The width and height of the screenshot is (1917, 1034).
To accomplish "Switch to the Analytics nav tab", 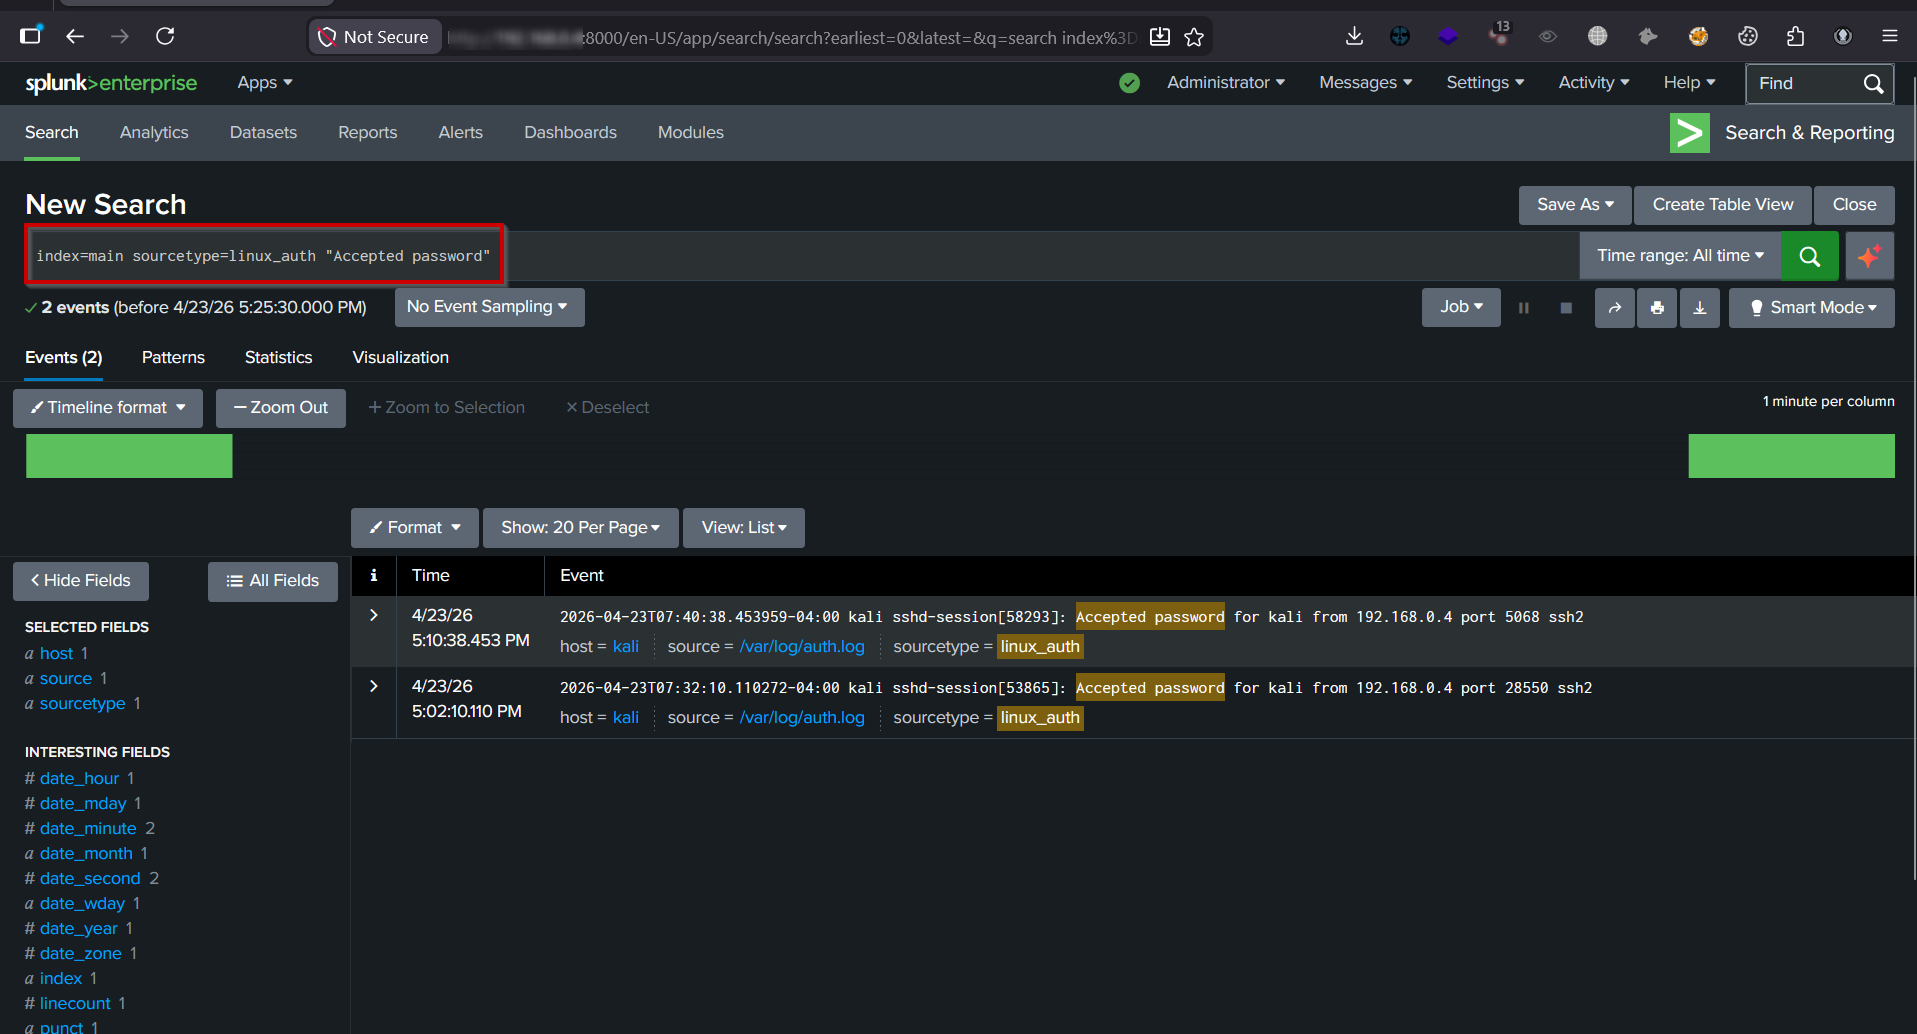I will [x=154, y=133].
